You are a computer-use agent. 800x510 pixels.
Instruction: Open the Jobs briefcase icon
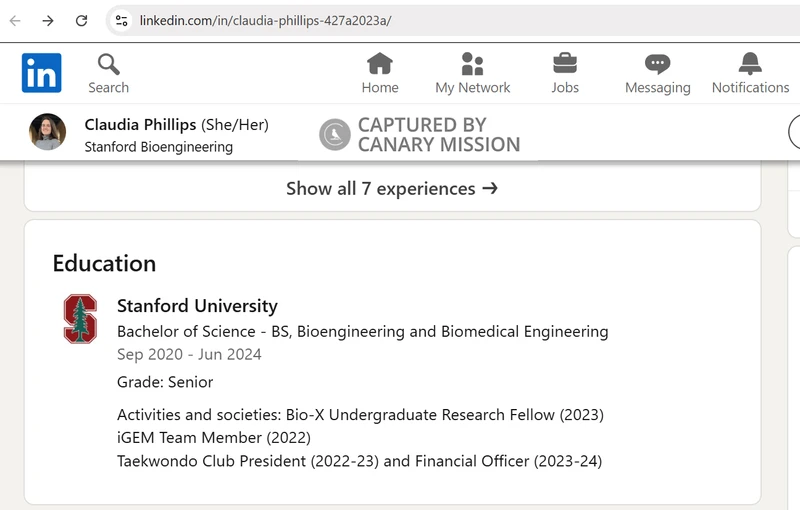click(565, 64)
